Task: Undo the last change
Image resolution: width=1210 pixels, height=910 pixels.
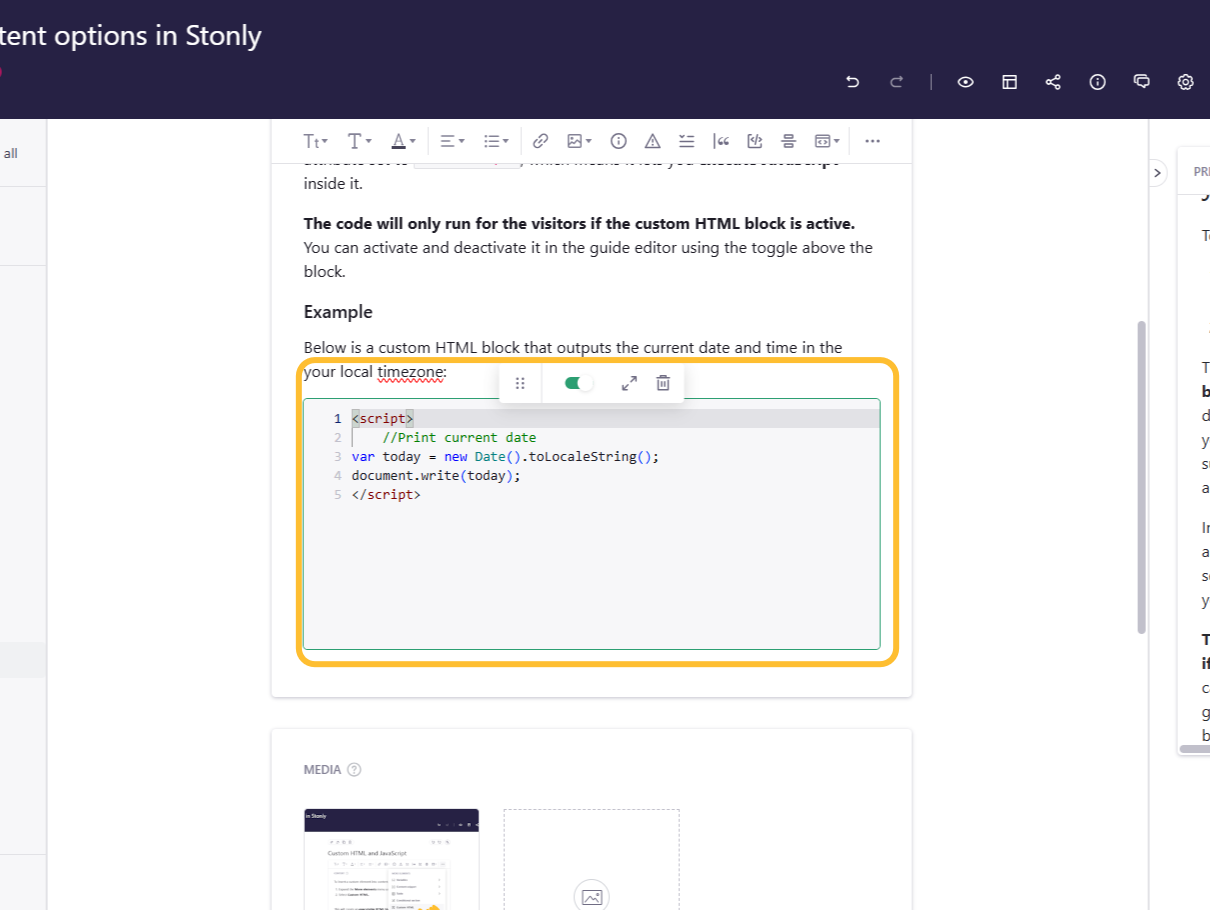Action: point(852,82)
